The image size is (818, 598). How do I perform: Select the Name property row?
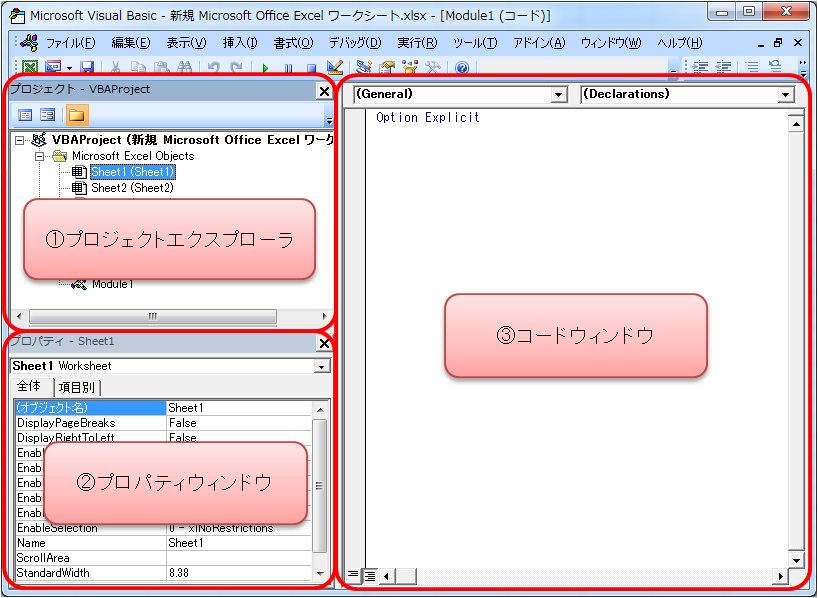163,543
